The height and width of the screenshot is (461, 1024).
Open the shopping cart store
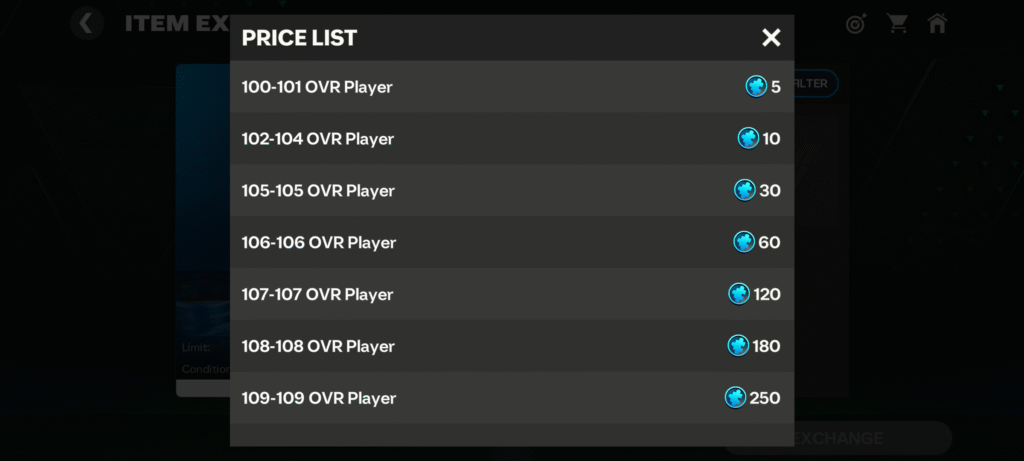[897, 23]
